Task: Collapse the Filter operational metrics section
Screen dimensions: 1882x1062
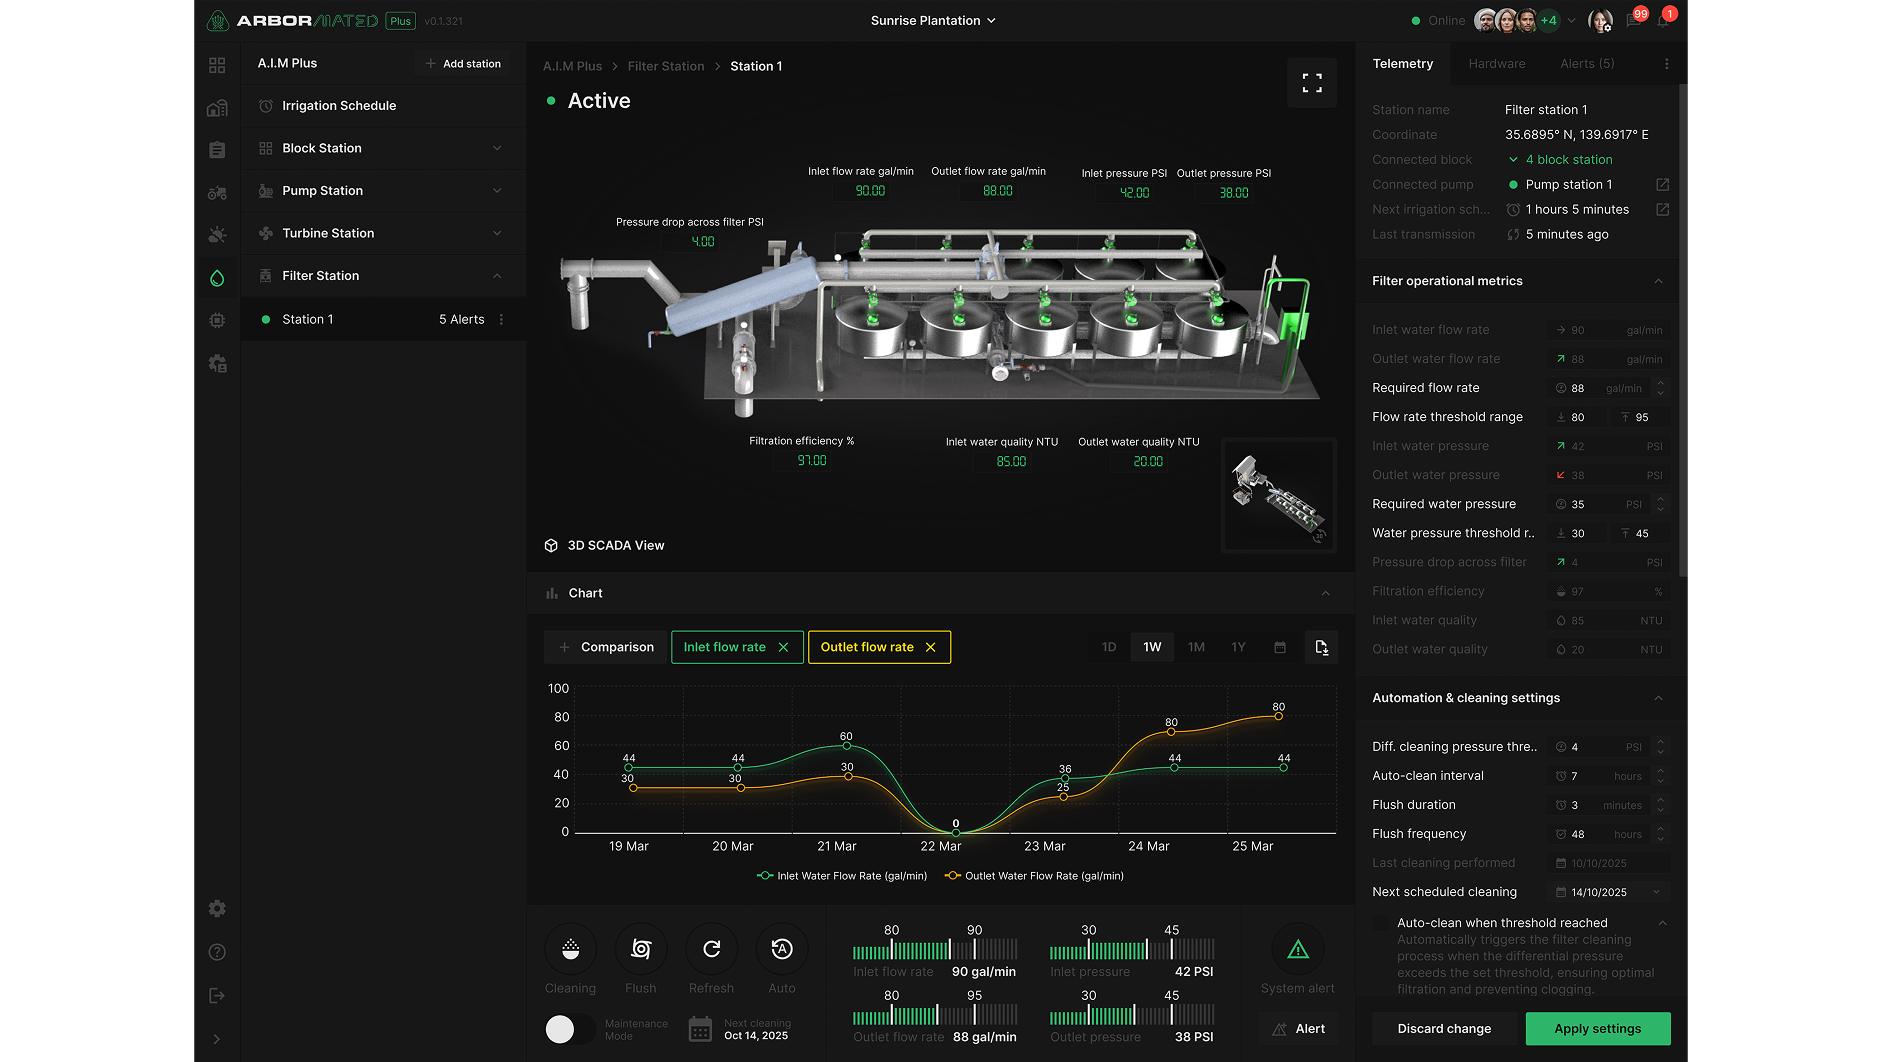Action: tap(1658, 281)
